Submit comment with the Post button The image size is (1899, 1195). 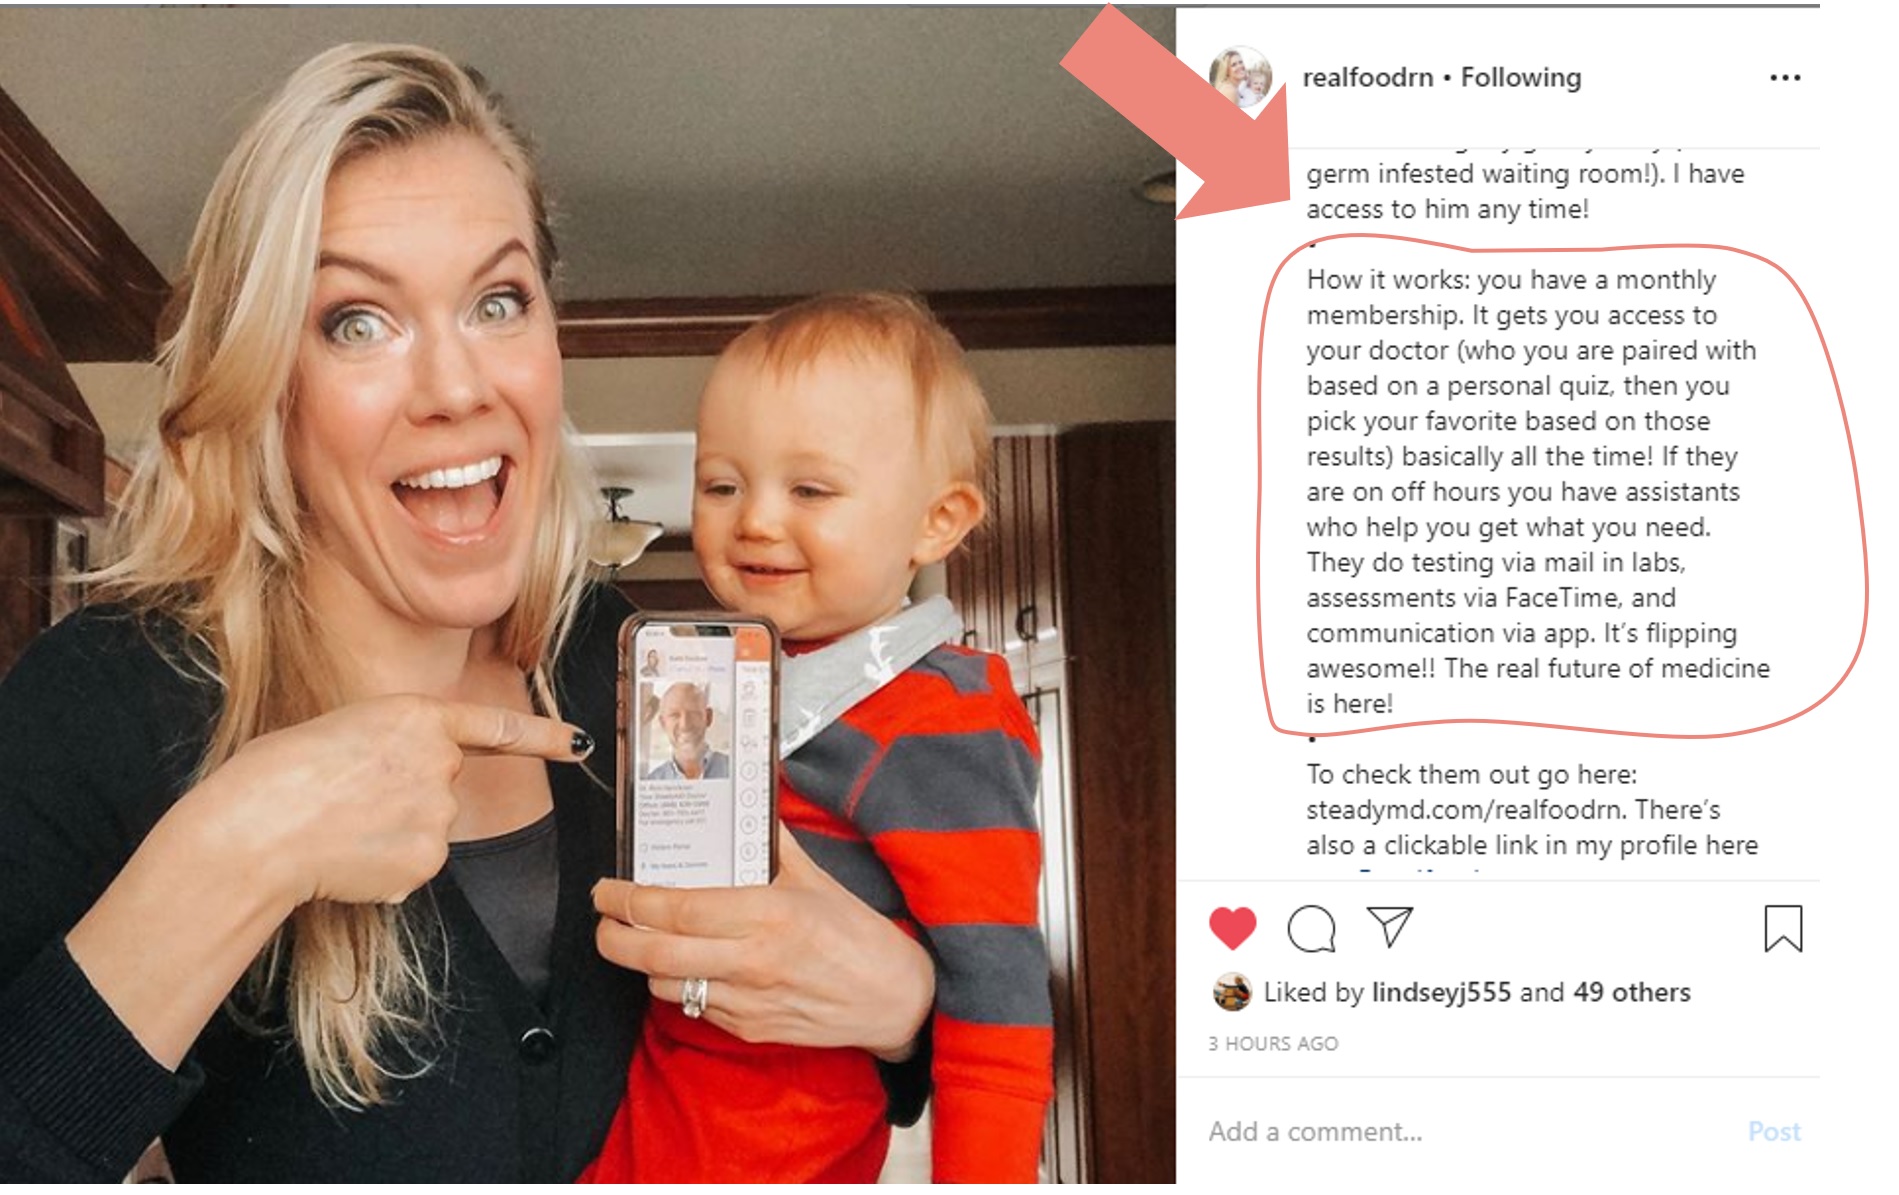[x=1774, y=1132]
